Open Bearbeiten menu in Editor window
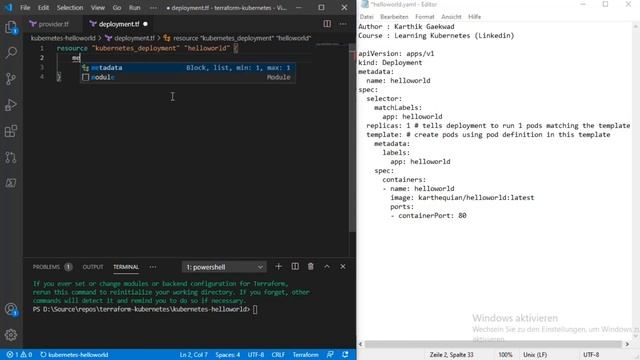The width and height of the screenshot is (640, 360). click(x=394, y=17)
